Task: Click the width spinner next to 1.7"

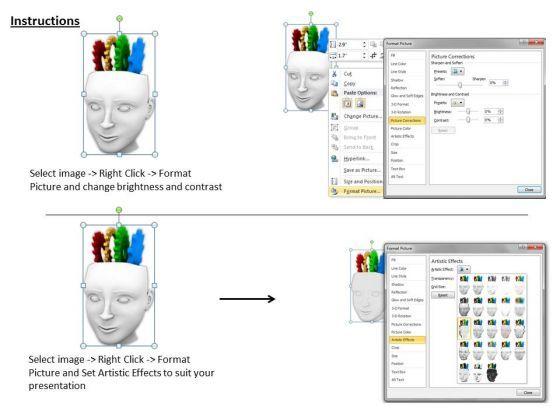Action: [364, 56]
